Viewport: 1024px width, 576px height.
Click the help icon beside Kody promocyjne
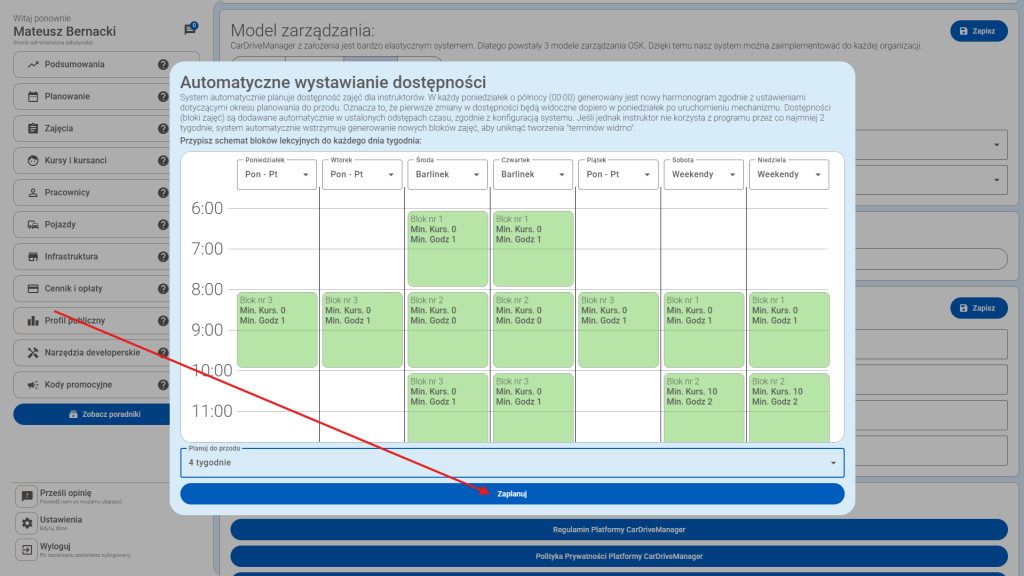163,385
